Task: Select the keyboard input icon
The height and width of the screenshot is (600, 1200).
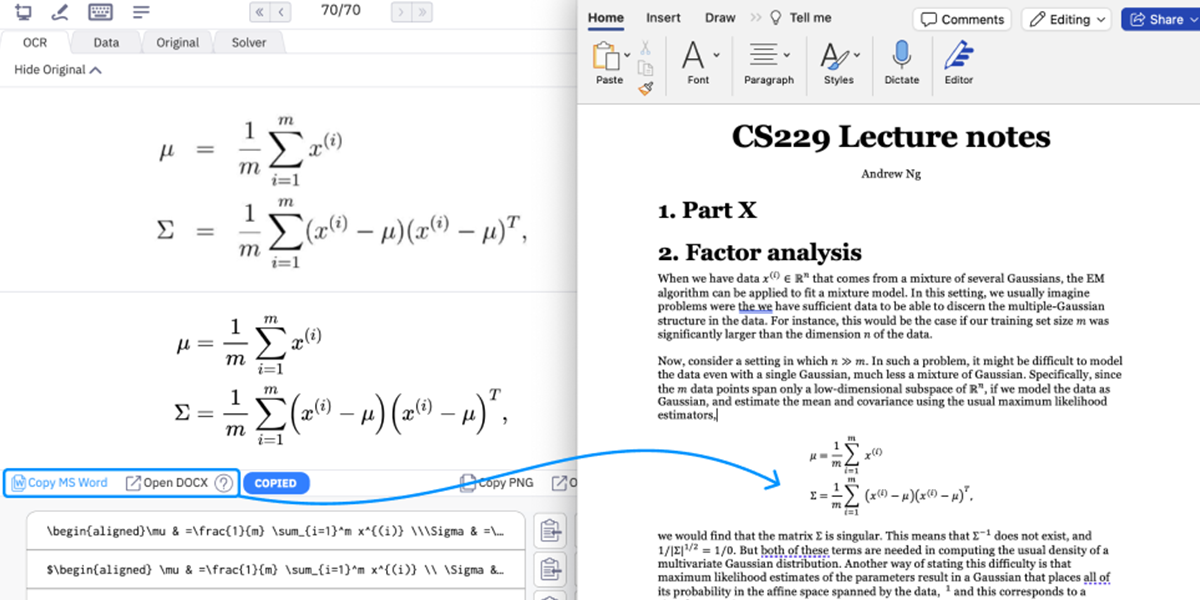Action: point(99,12)
